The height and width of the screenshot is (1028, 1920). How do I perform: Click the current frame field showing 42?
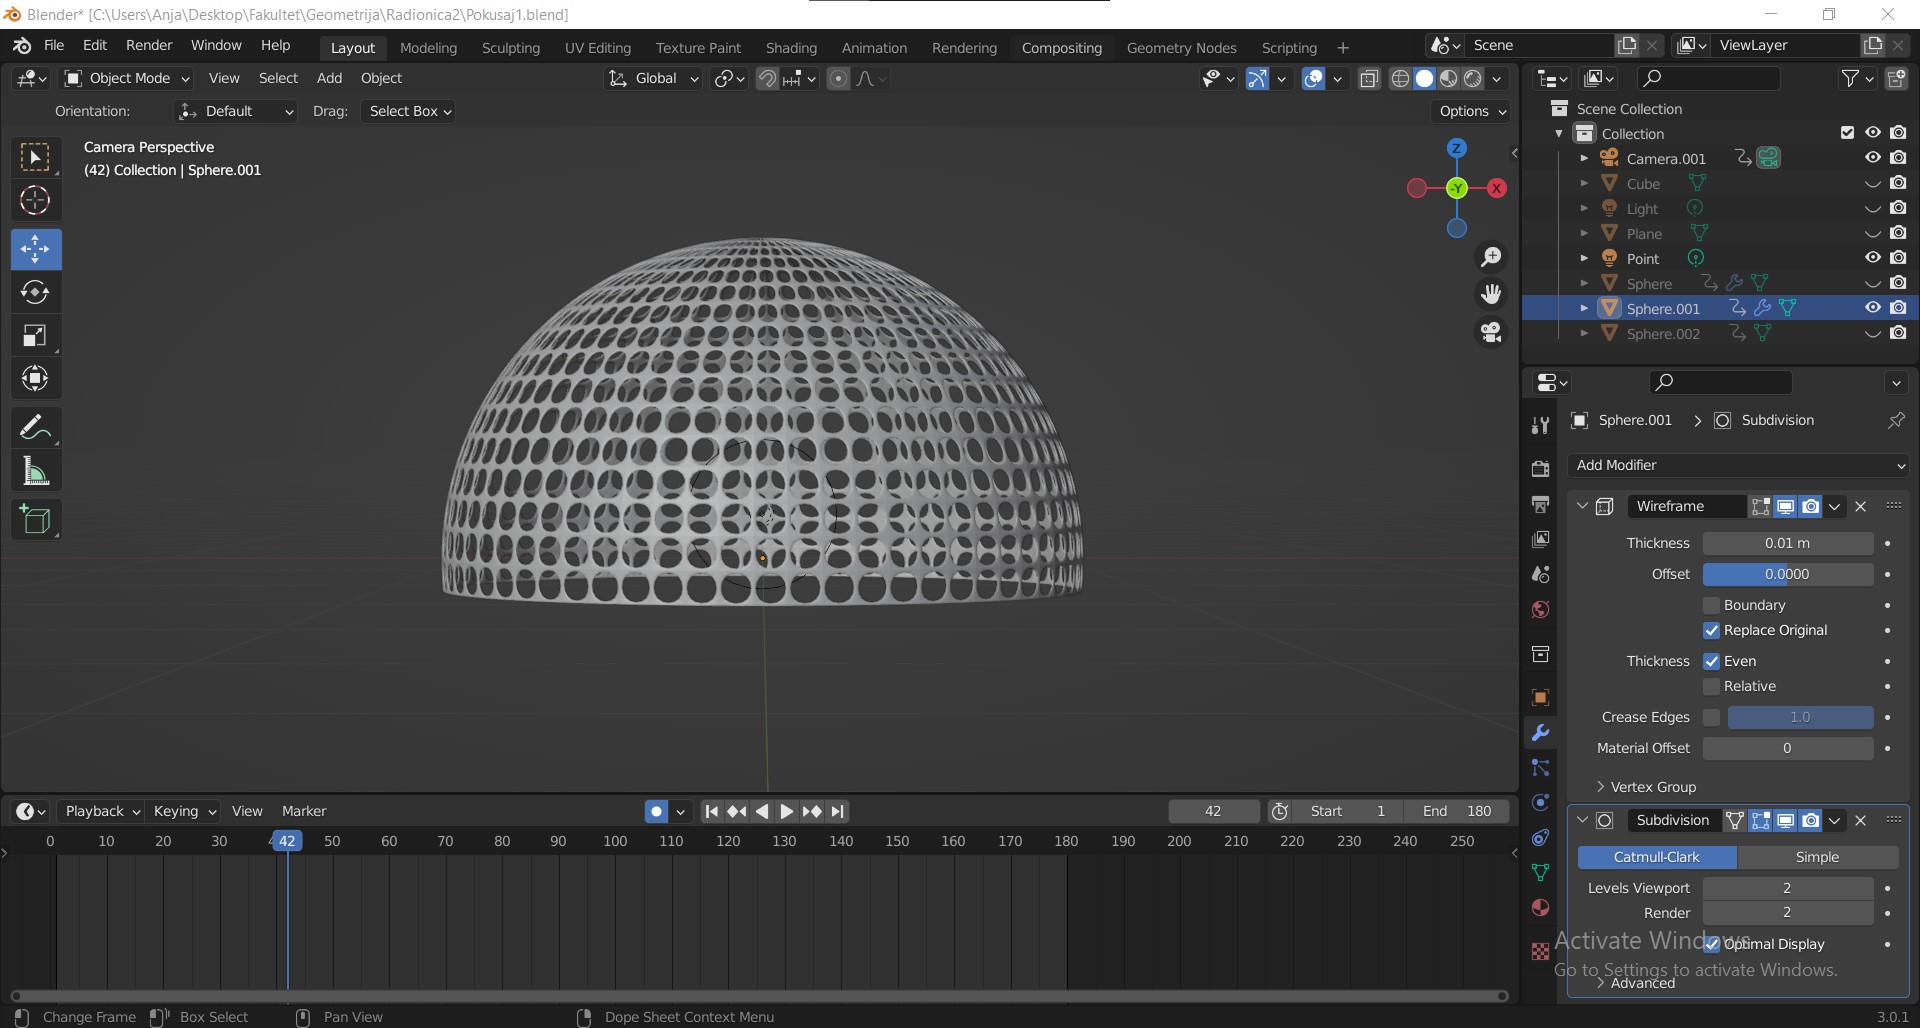[x=1213, y=811]
